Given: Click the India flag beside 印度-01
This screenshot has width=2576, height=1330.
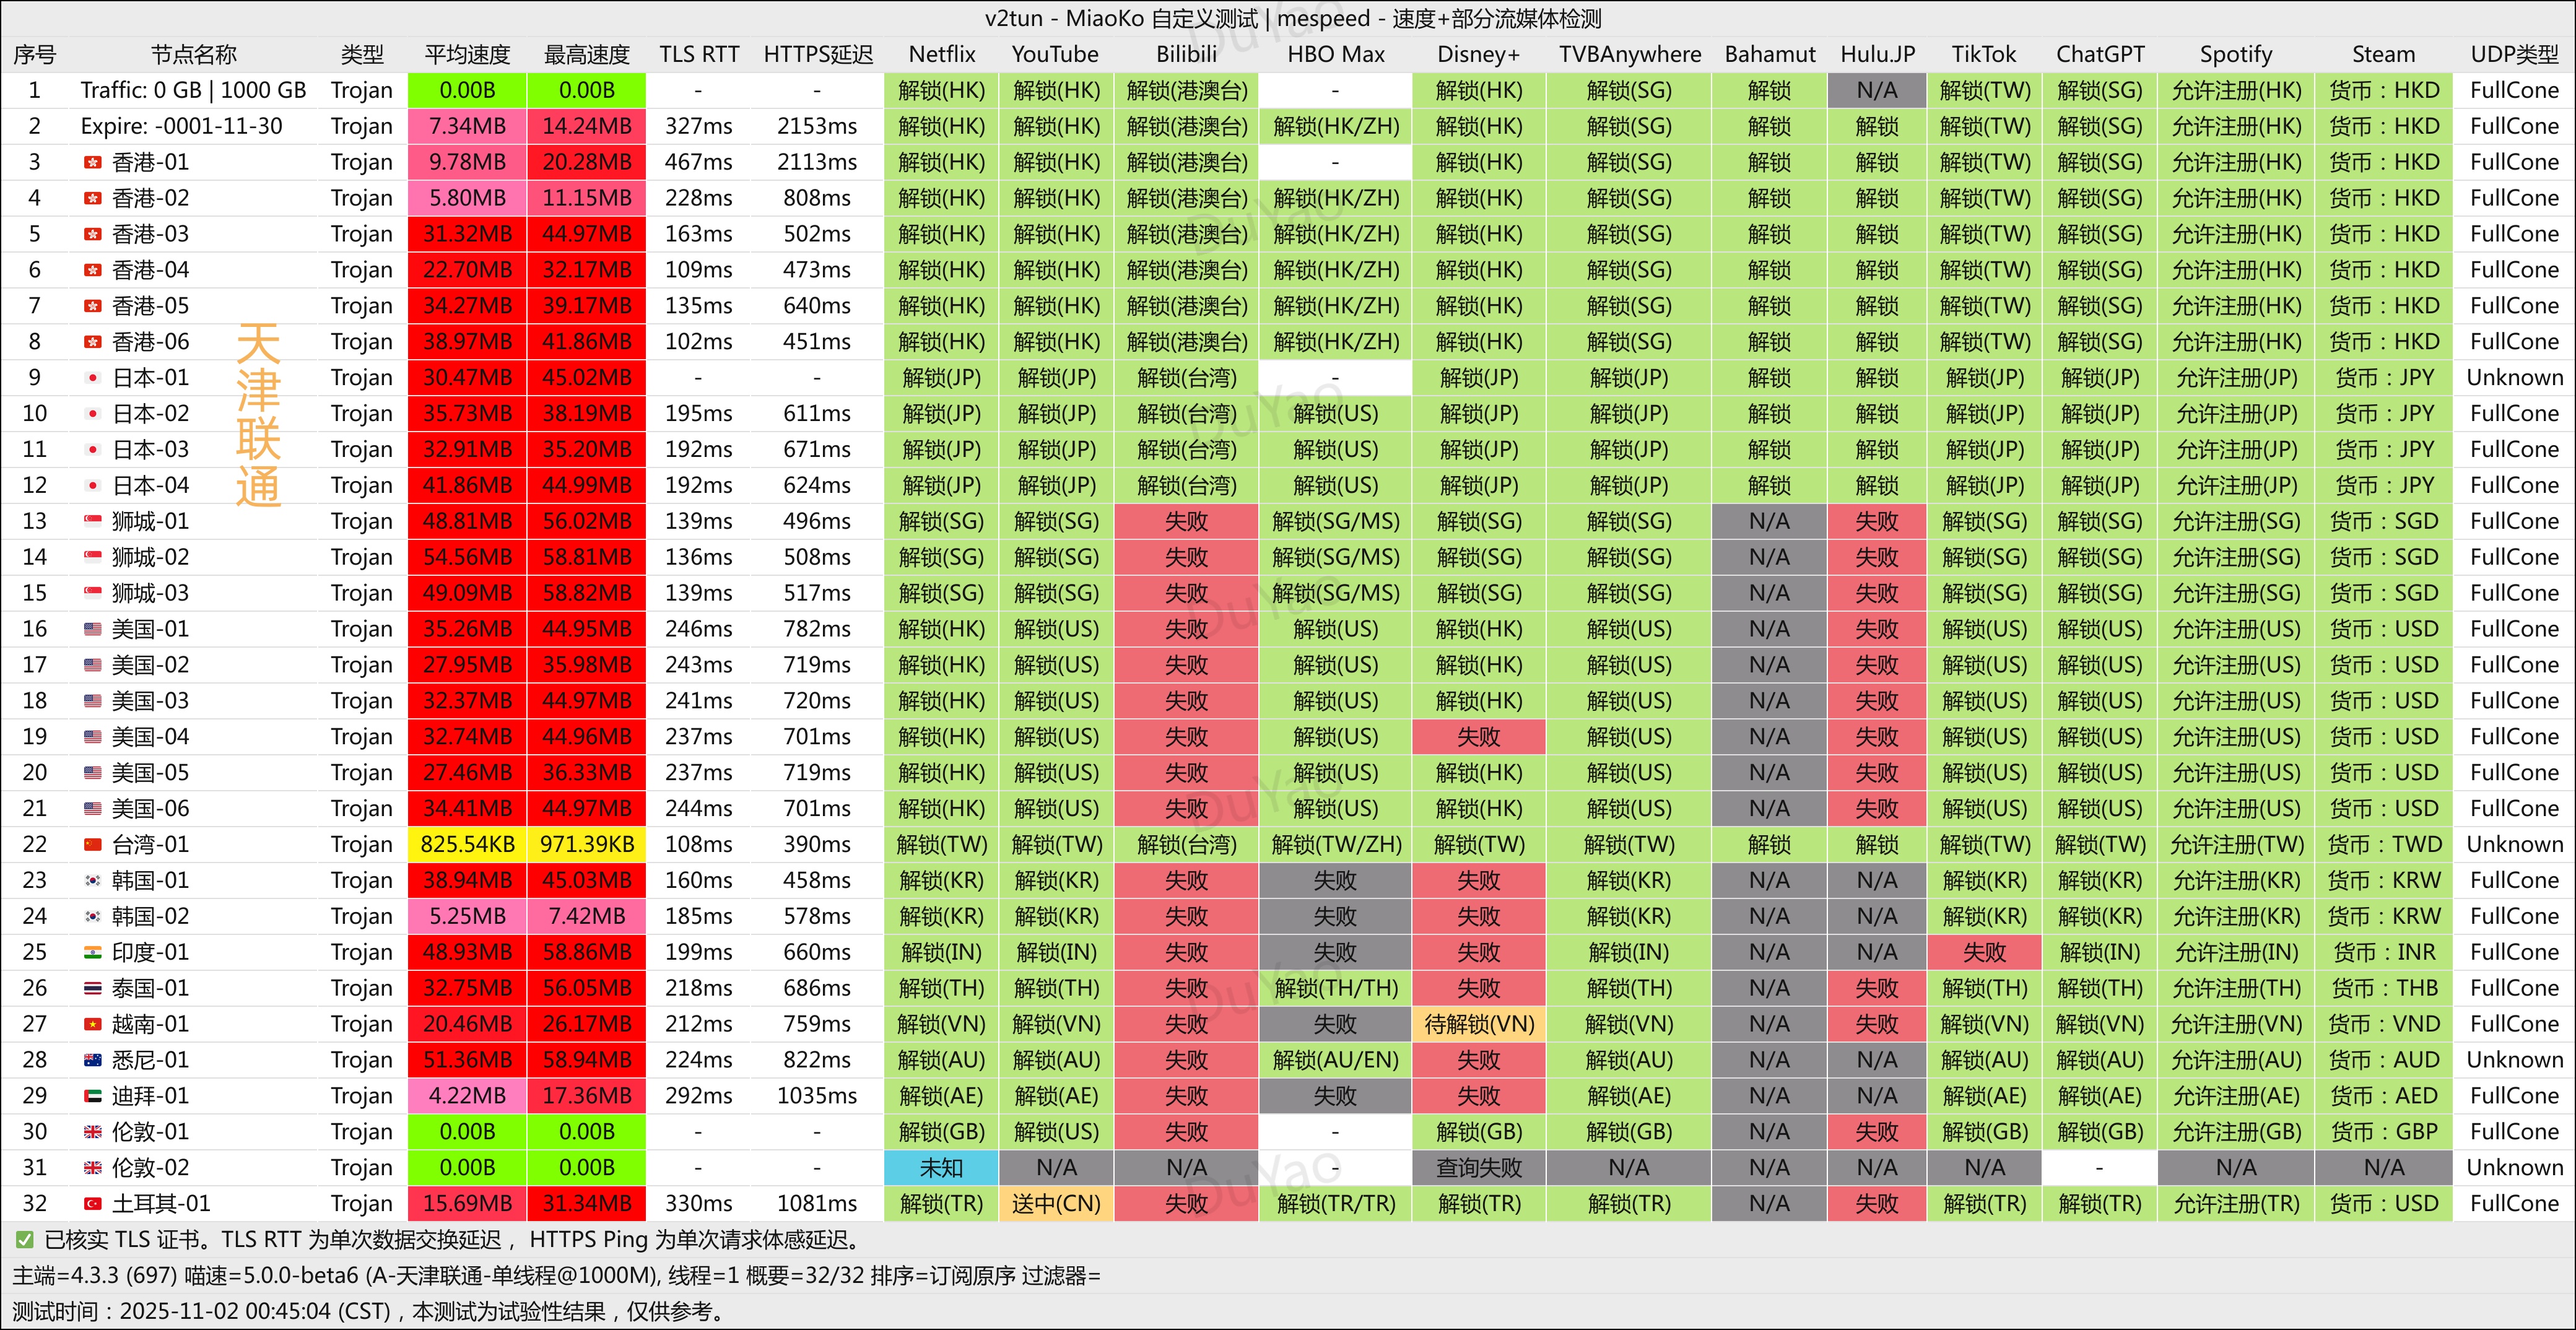Looking at the screenshot, I should pyautogui.click(x=92, y=952).
